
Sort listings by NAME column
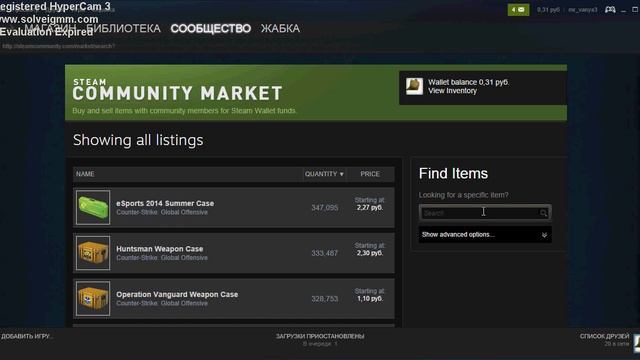(85, 174)
